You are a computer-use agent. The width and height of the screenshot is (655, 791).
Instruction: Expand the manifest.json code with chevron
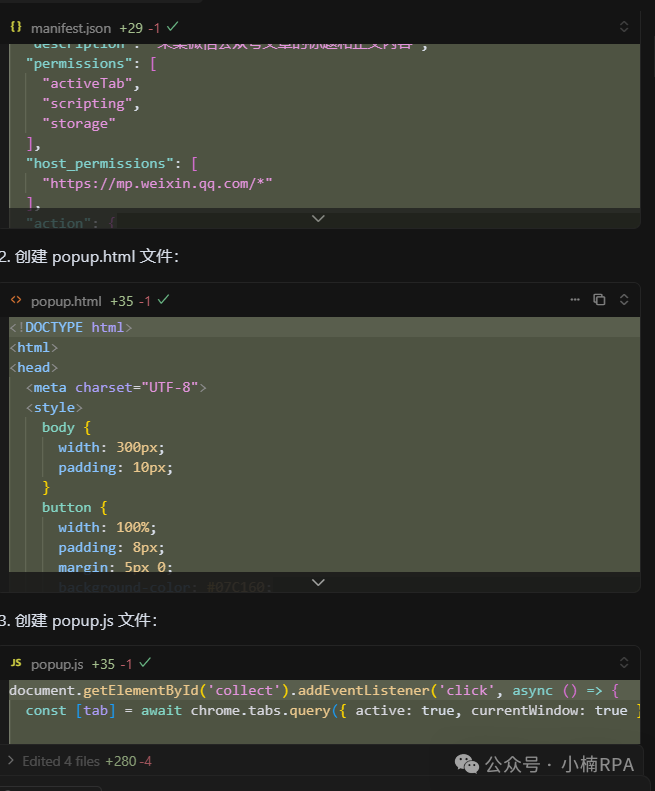pyautogui.click(x=318, y=218)
